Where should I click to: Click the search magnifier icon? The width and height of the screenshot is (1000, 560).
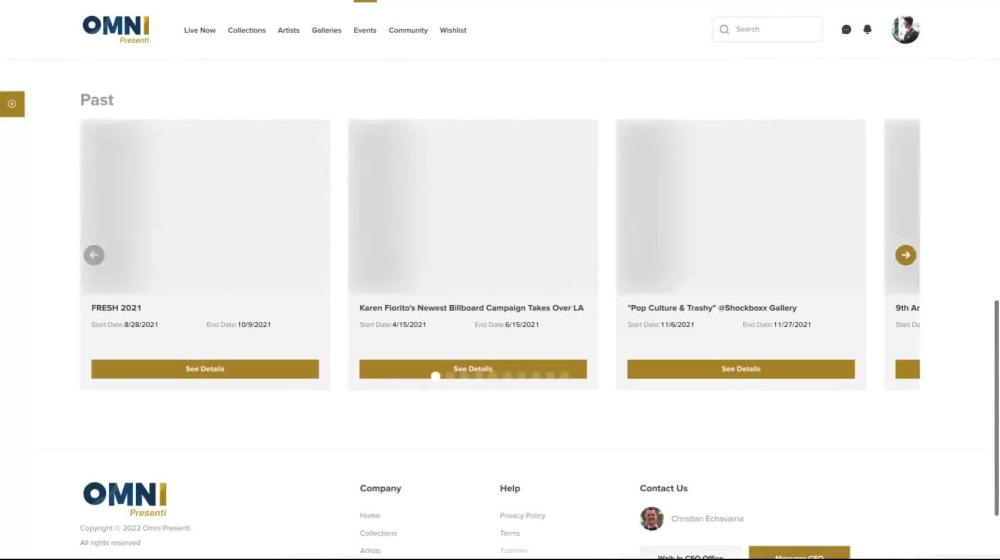click(x=724, y=29)
